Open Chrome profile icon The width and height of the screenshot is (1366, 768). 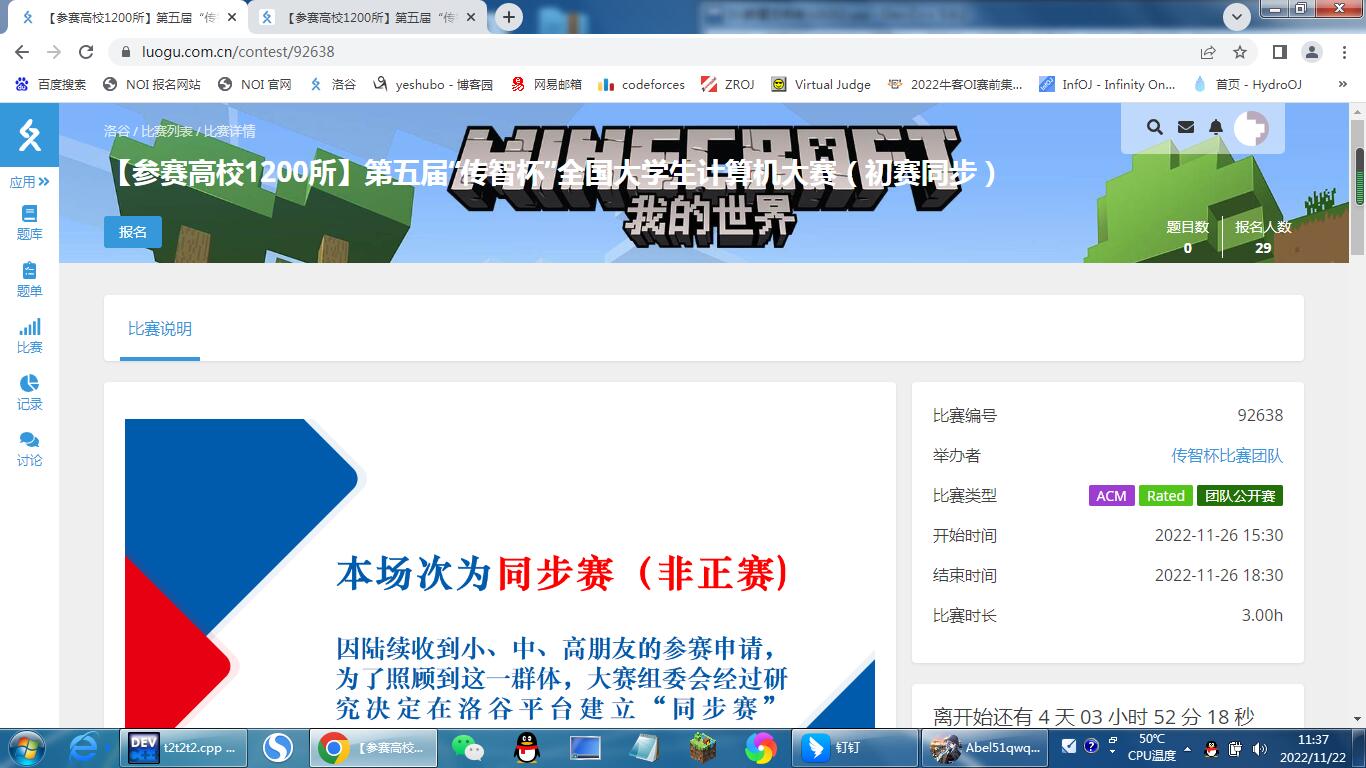click(1311, 52)
